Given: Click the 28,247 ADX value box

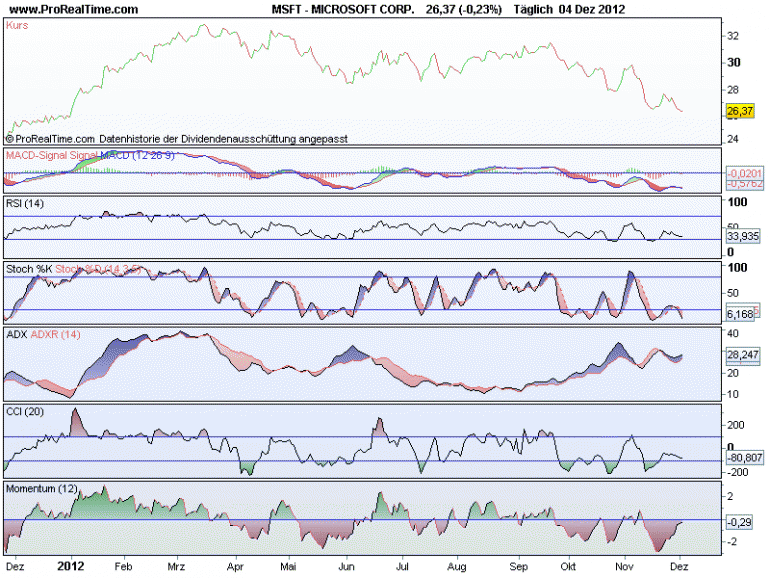Looking at the screenshot, I should pos(742,355).
